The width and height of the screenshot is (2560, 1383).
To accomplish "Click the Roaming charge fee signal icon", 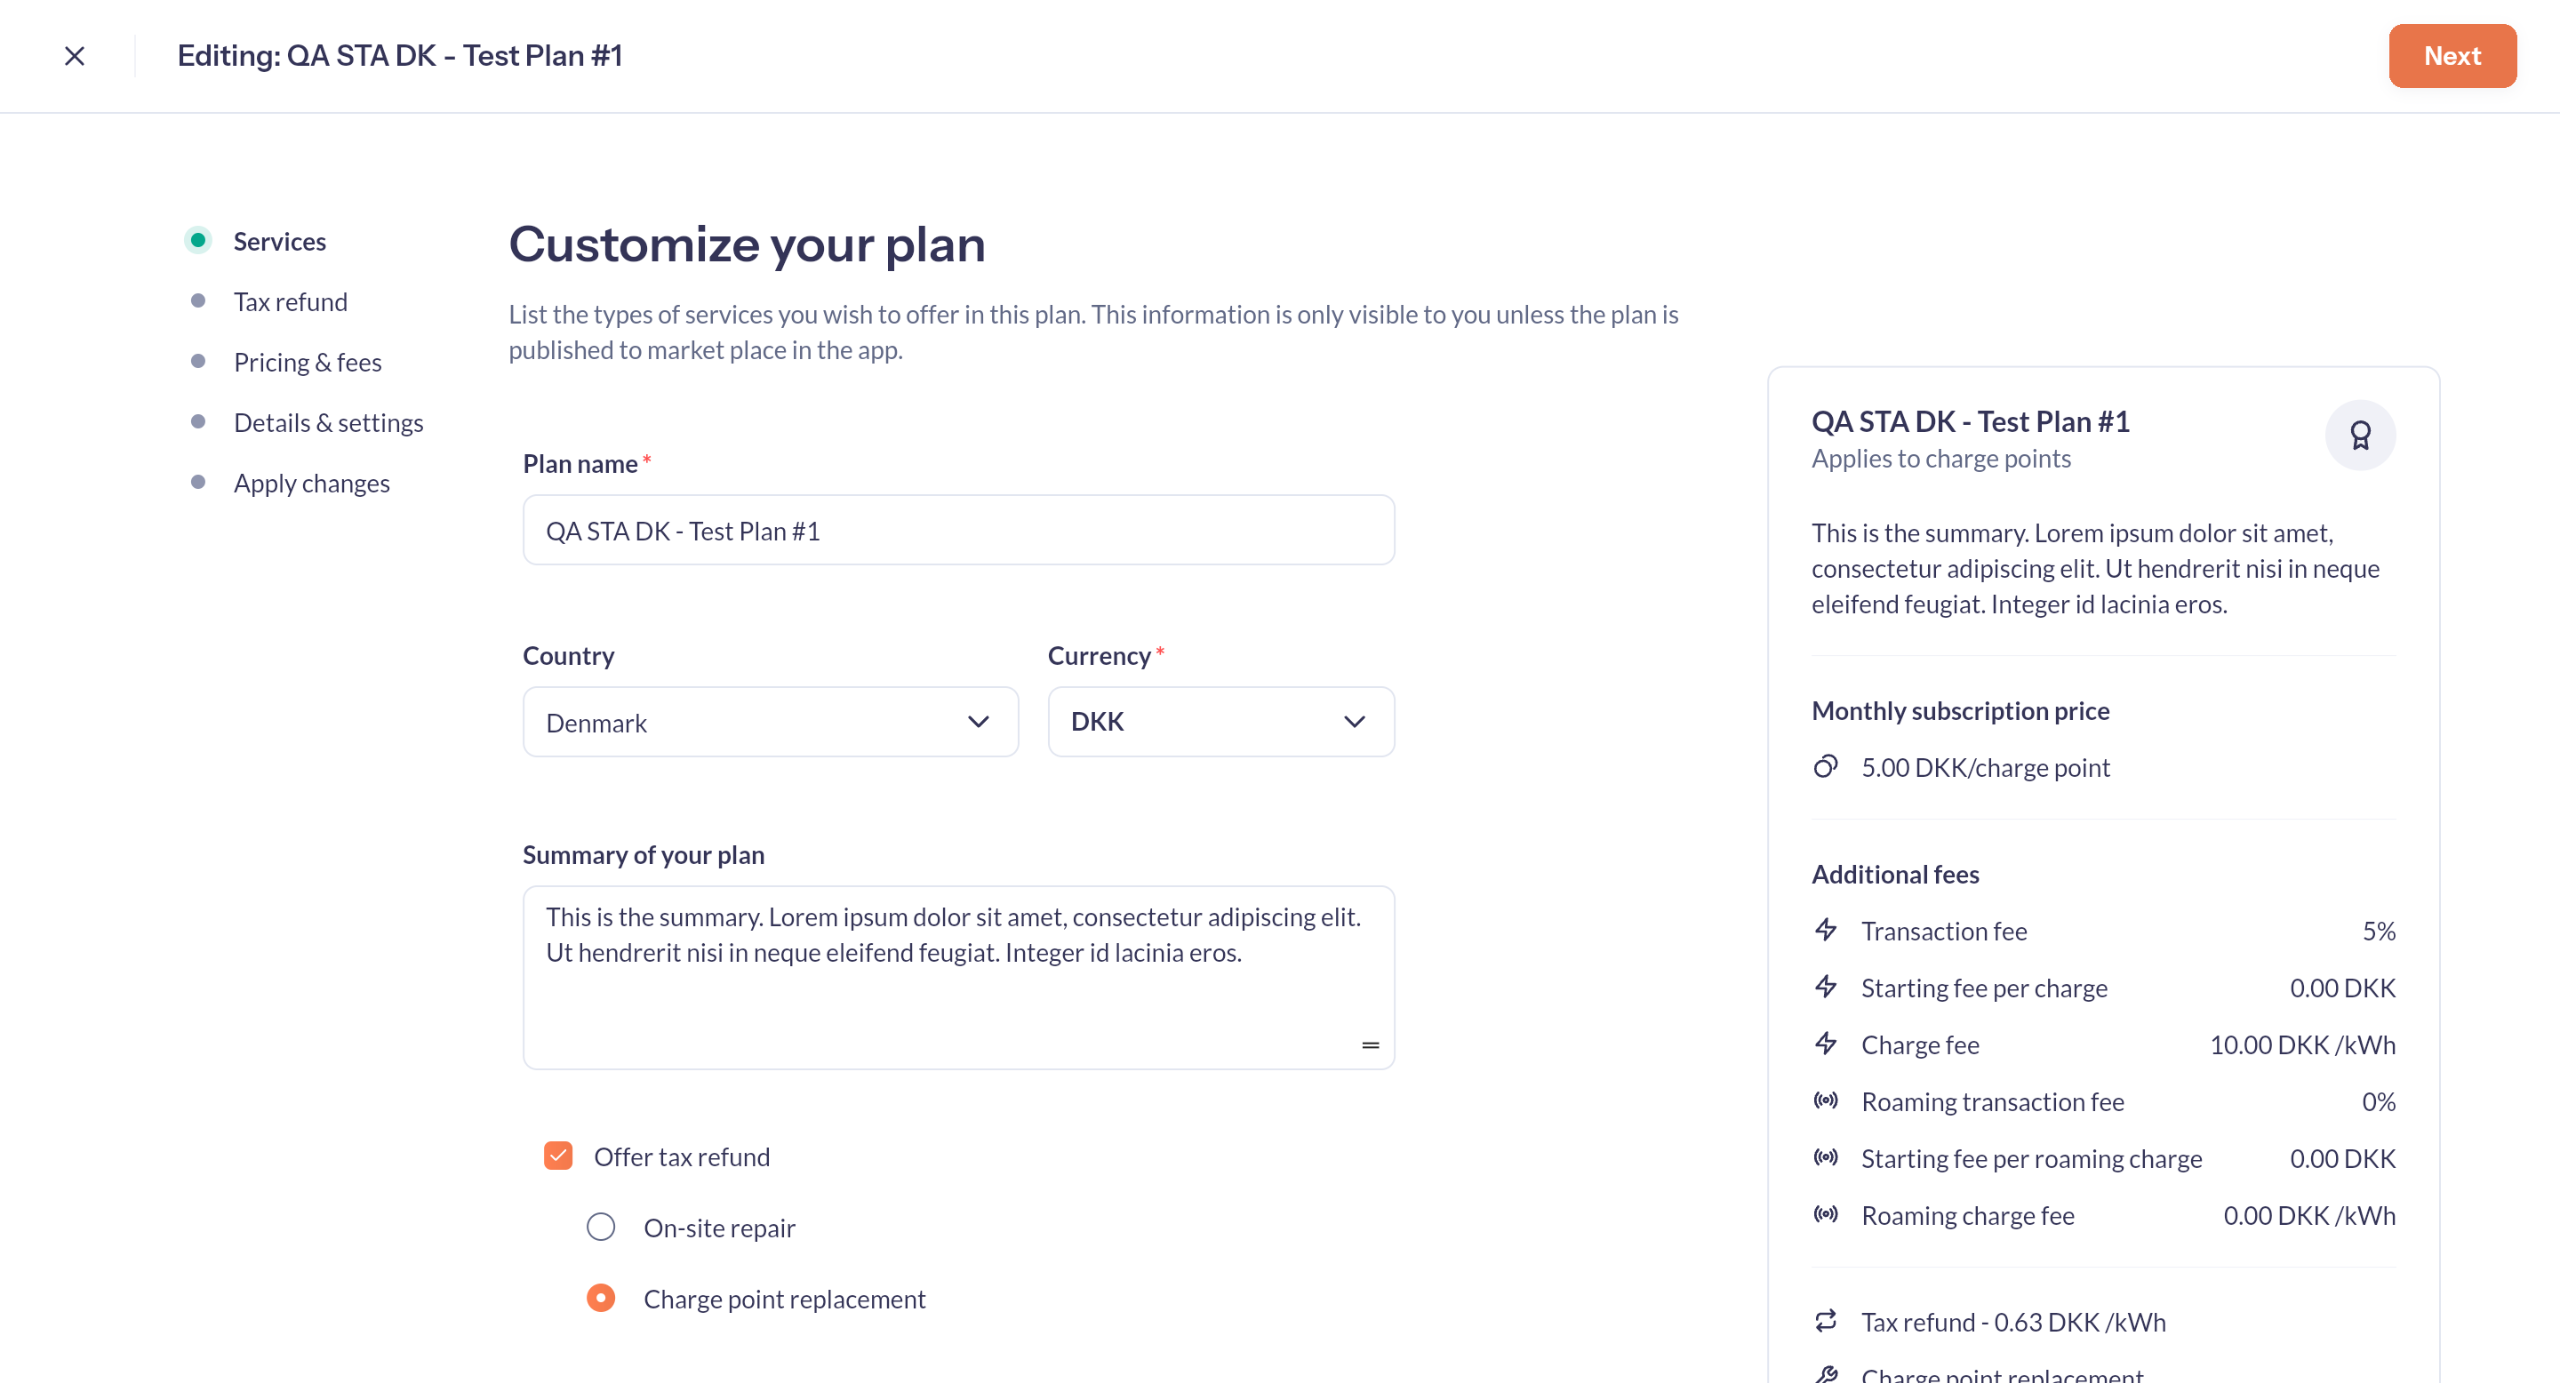I will [1826, 1215].
